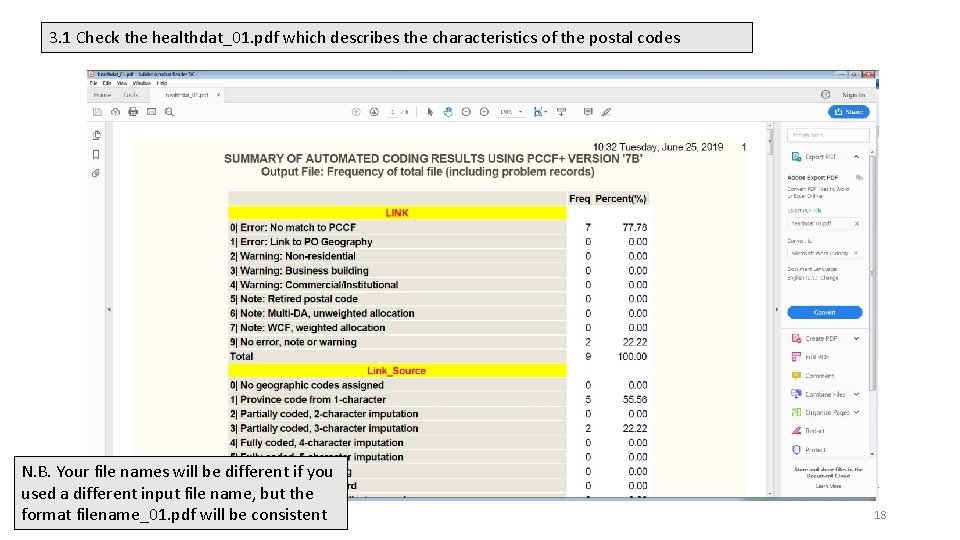Click the document vertical scrollbar
This screenshot has height=540, width=960.
click(770, 309)
